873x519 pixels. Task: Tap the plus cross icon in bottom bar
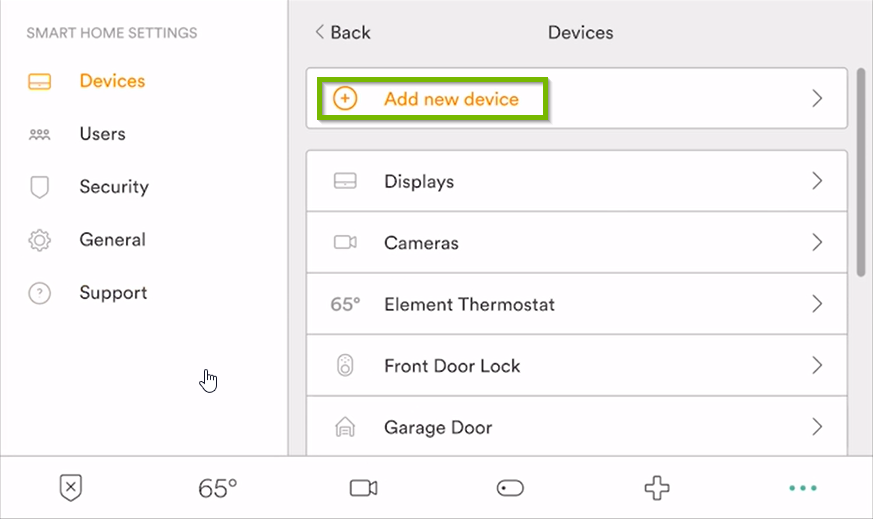tap(657, 488)
